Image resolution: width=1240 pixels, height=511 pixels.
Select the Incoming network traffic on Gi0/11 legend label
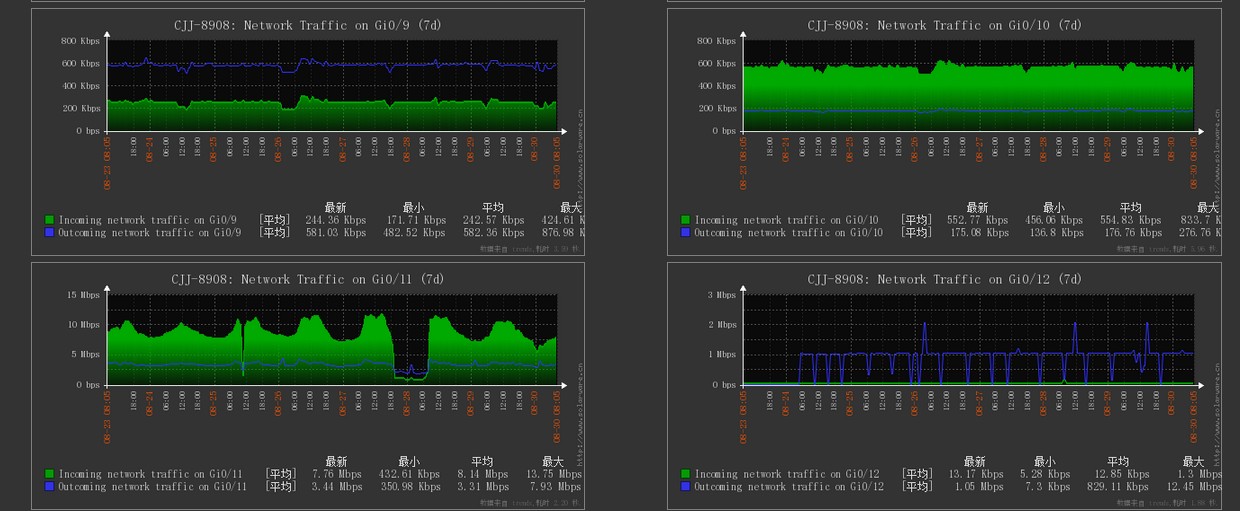(x=150, y=474)
